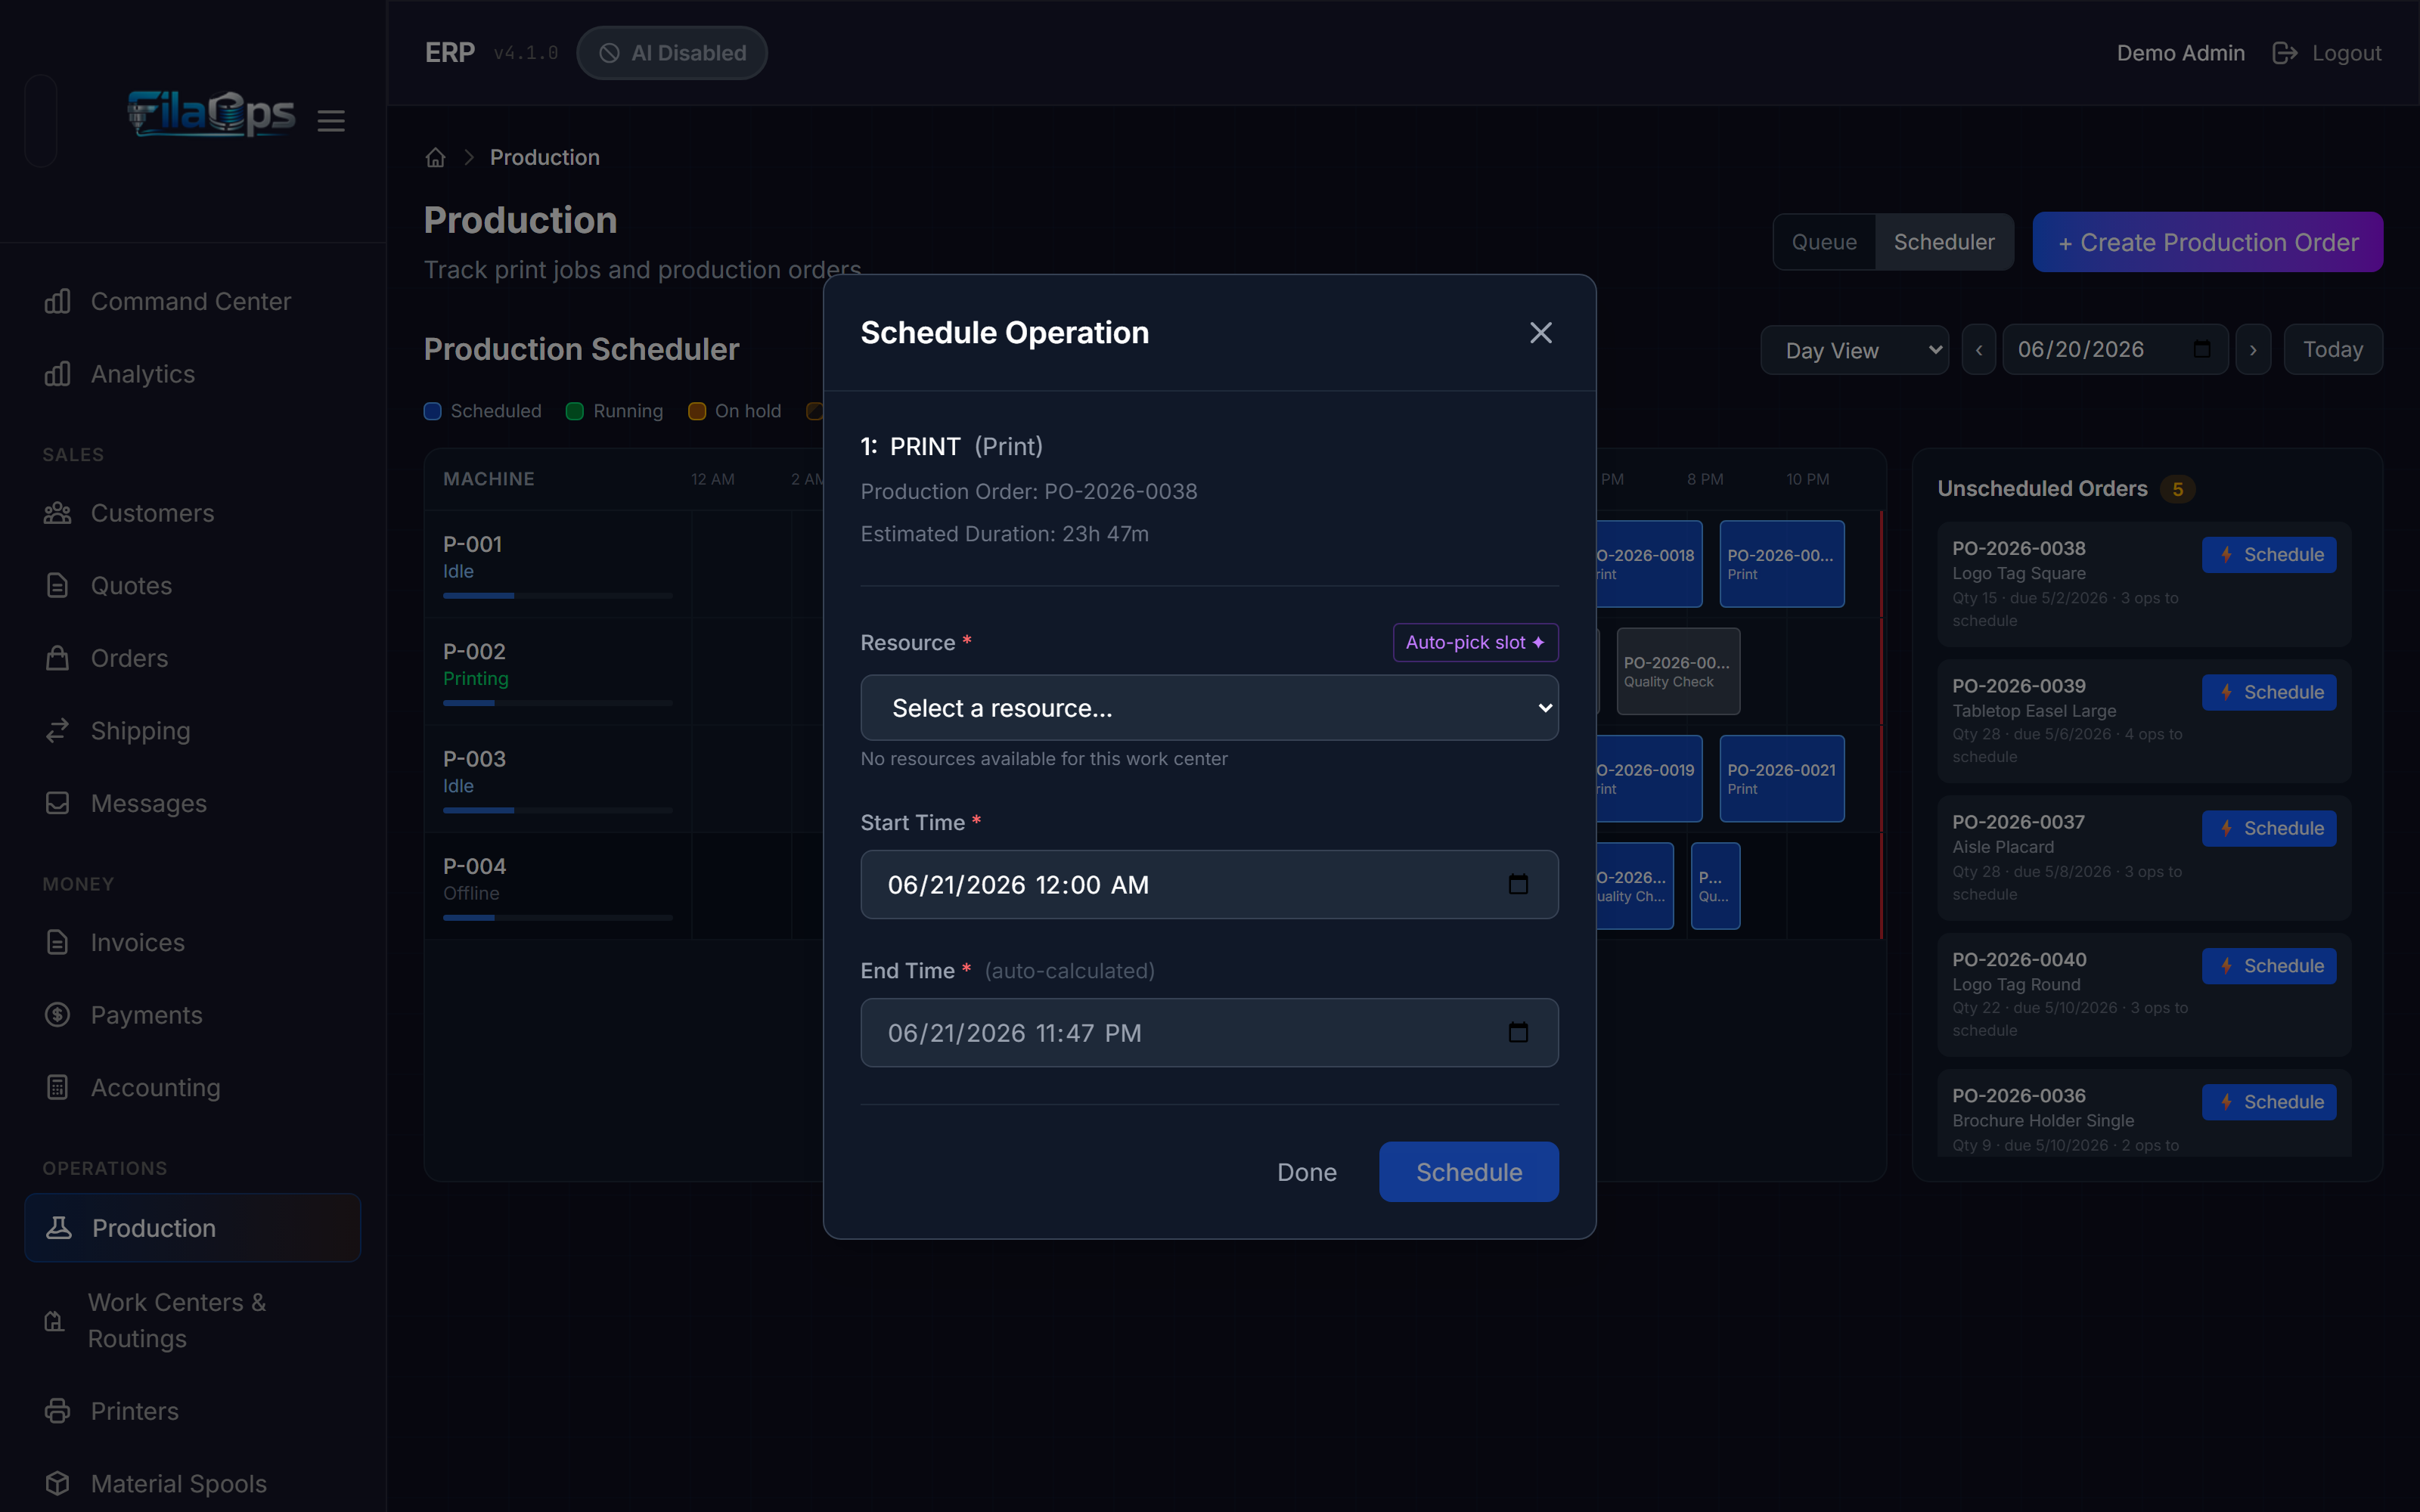Select Production in the sidebar

[x=192, y=1228]
